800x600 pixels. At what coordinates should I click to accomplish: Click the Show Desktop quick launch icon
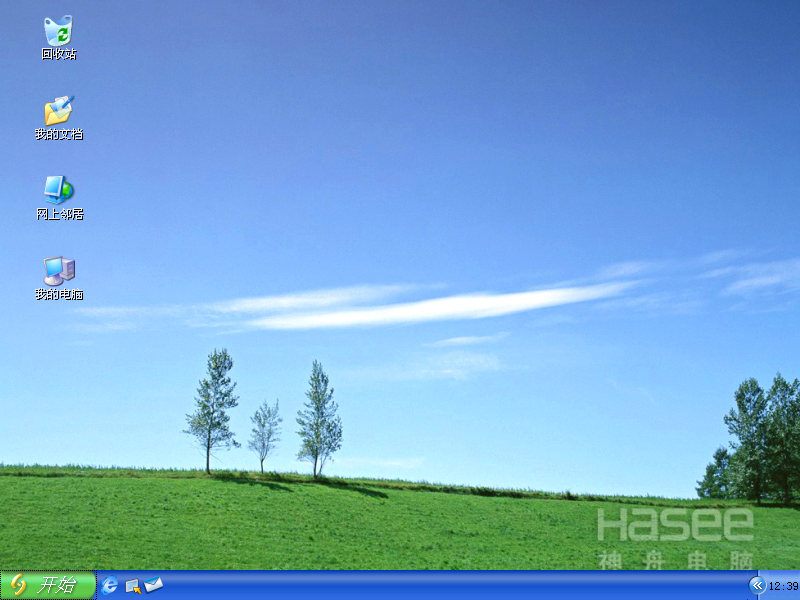point(133,586)
